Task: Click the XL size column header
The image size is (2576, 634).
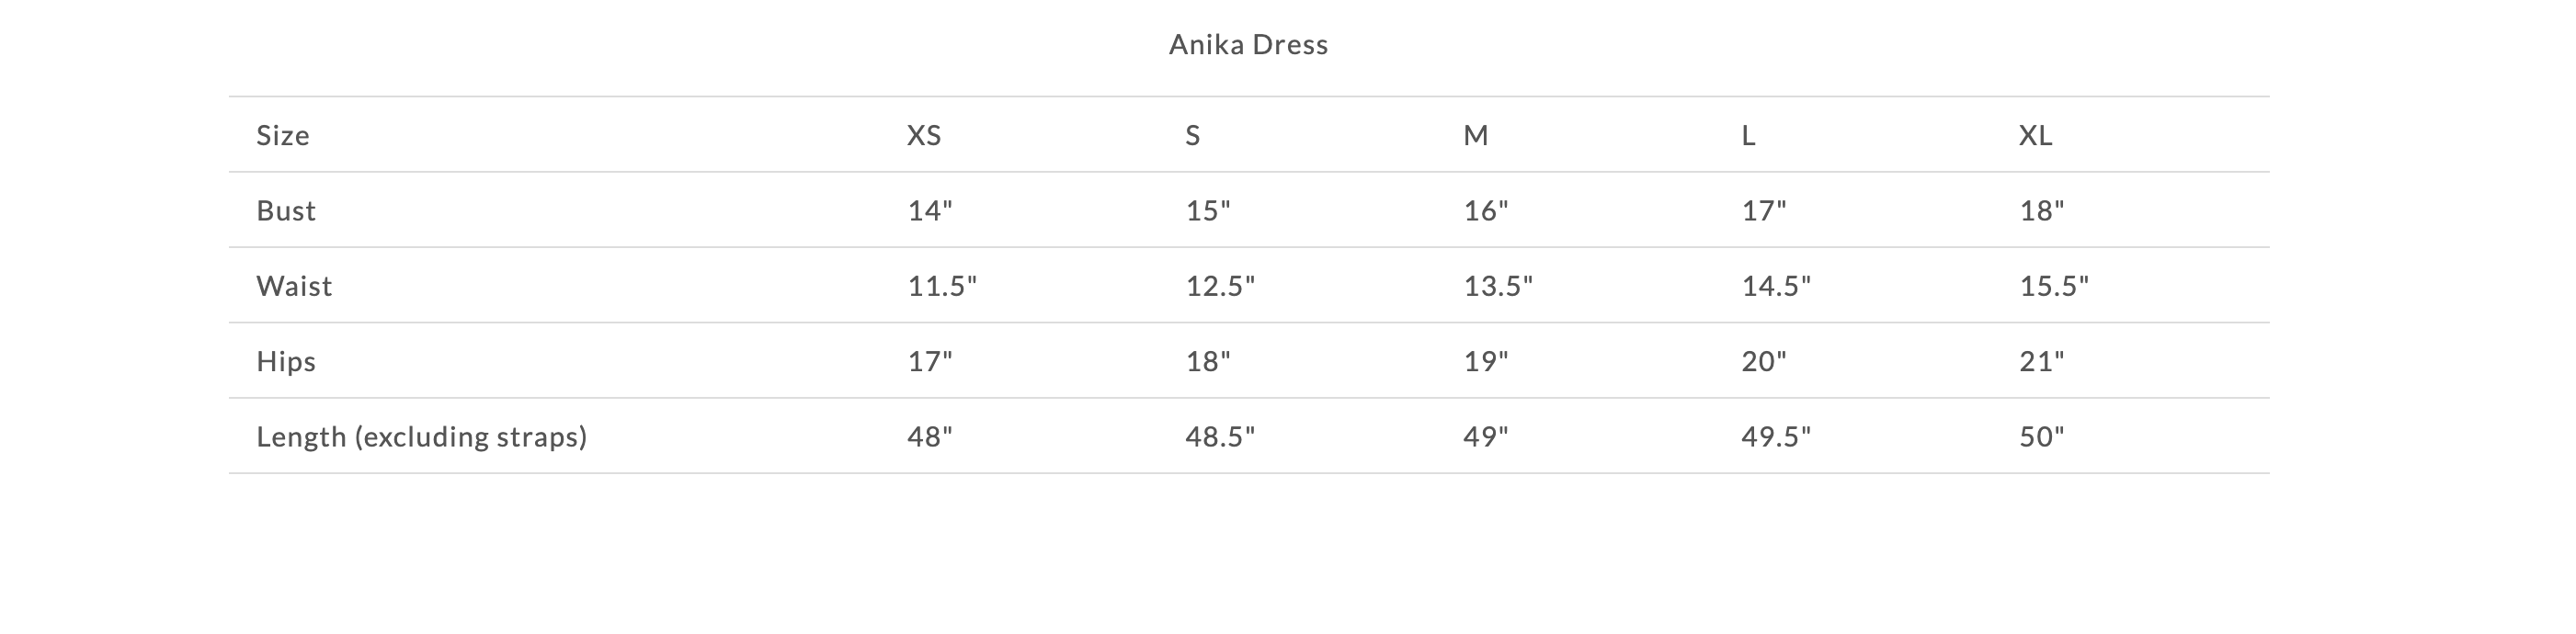Action: 2035,135
